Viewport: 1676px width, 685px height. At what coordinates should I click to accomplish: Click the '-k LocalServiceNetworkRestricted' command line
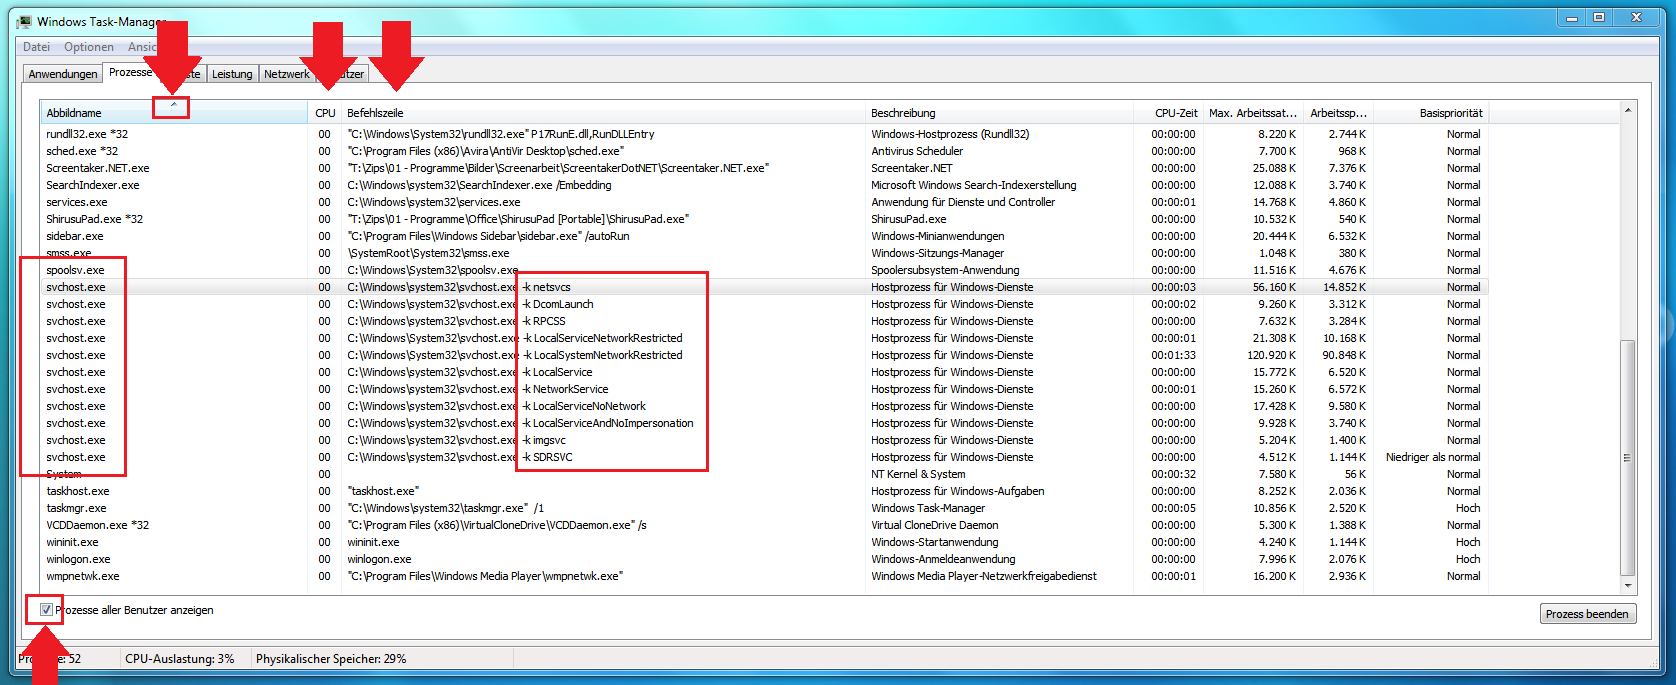[x=603, y=338]
